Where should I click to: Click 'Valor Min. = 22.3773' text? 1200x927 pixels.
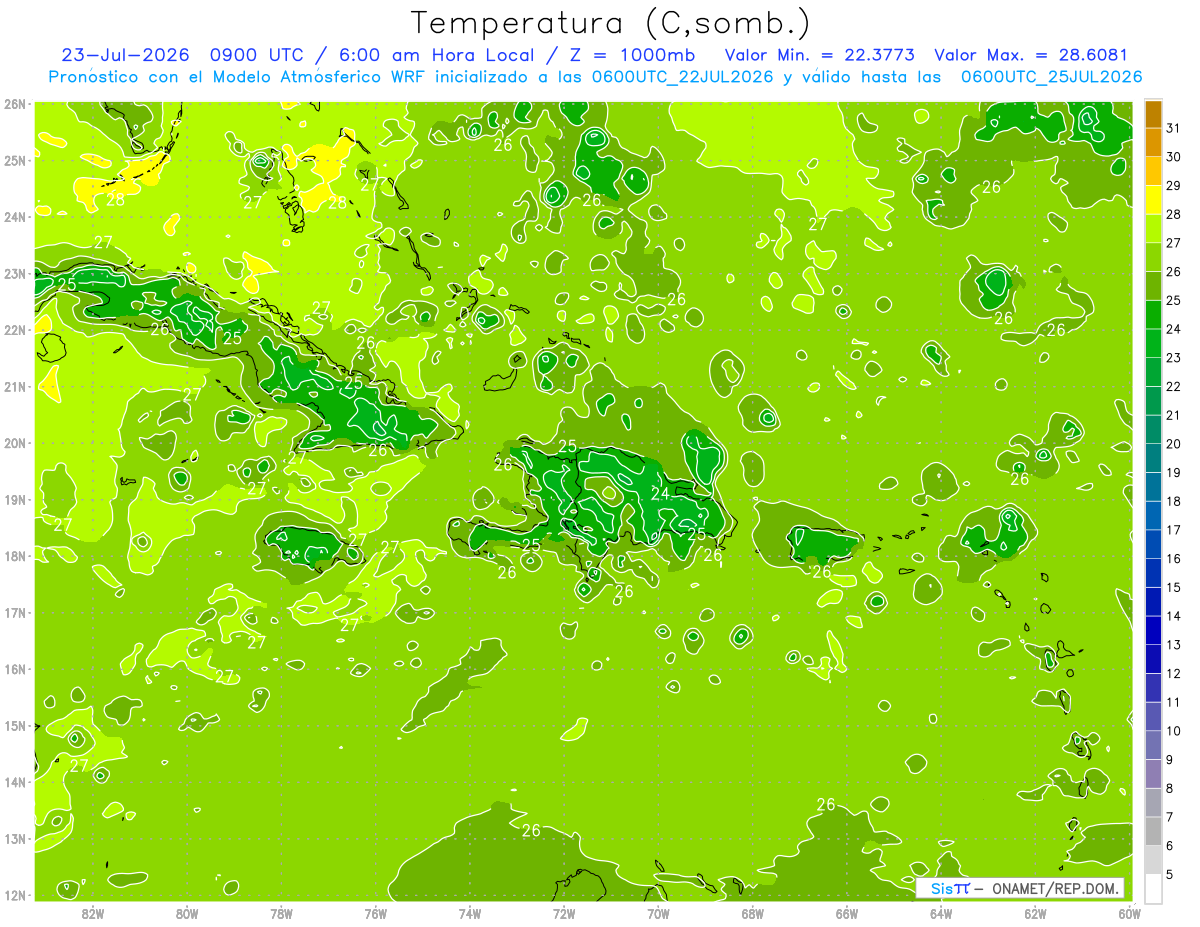point(820,55)
